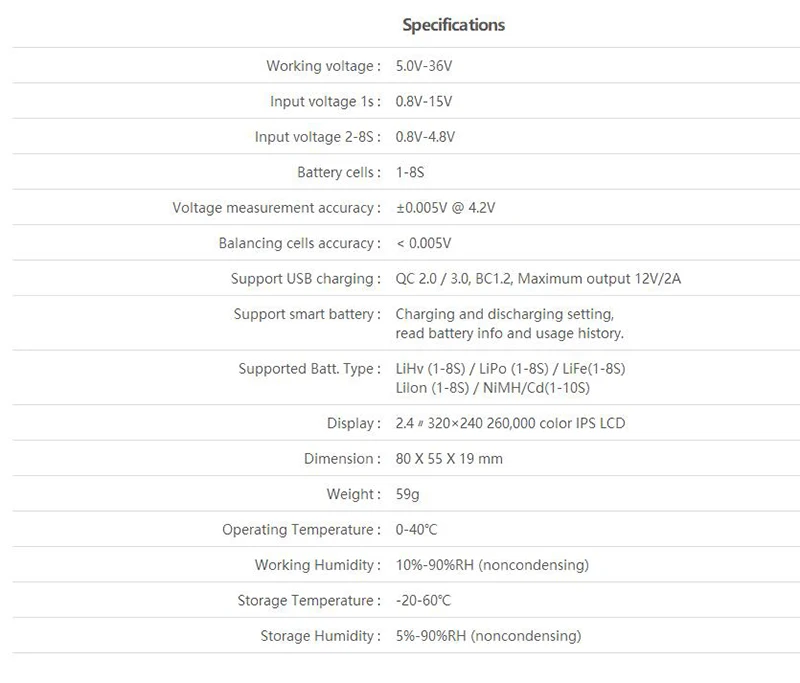
Task: Select the ±0.005V @ 4.2V value
Action: pos(445,208)
